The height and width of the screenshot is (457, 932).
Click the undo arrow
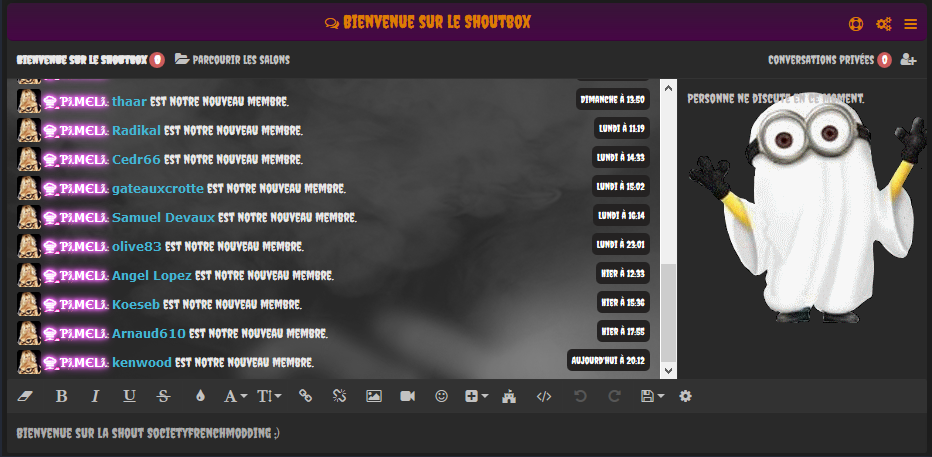(580, 396)
